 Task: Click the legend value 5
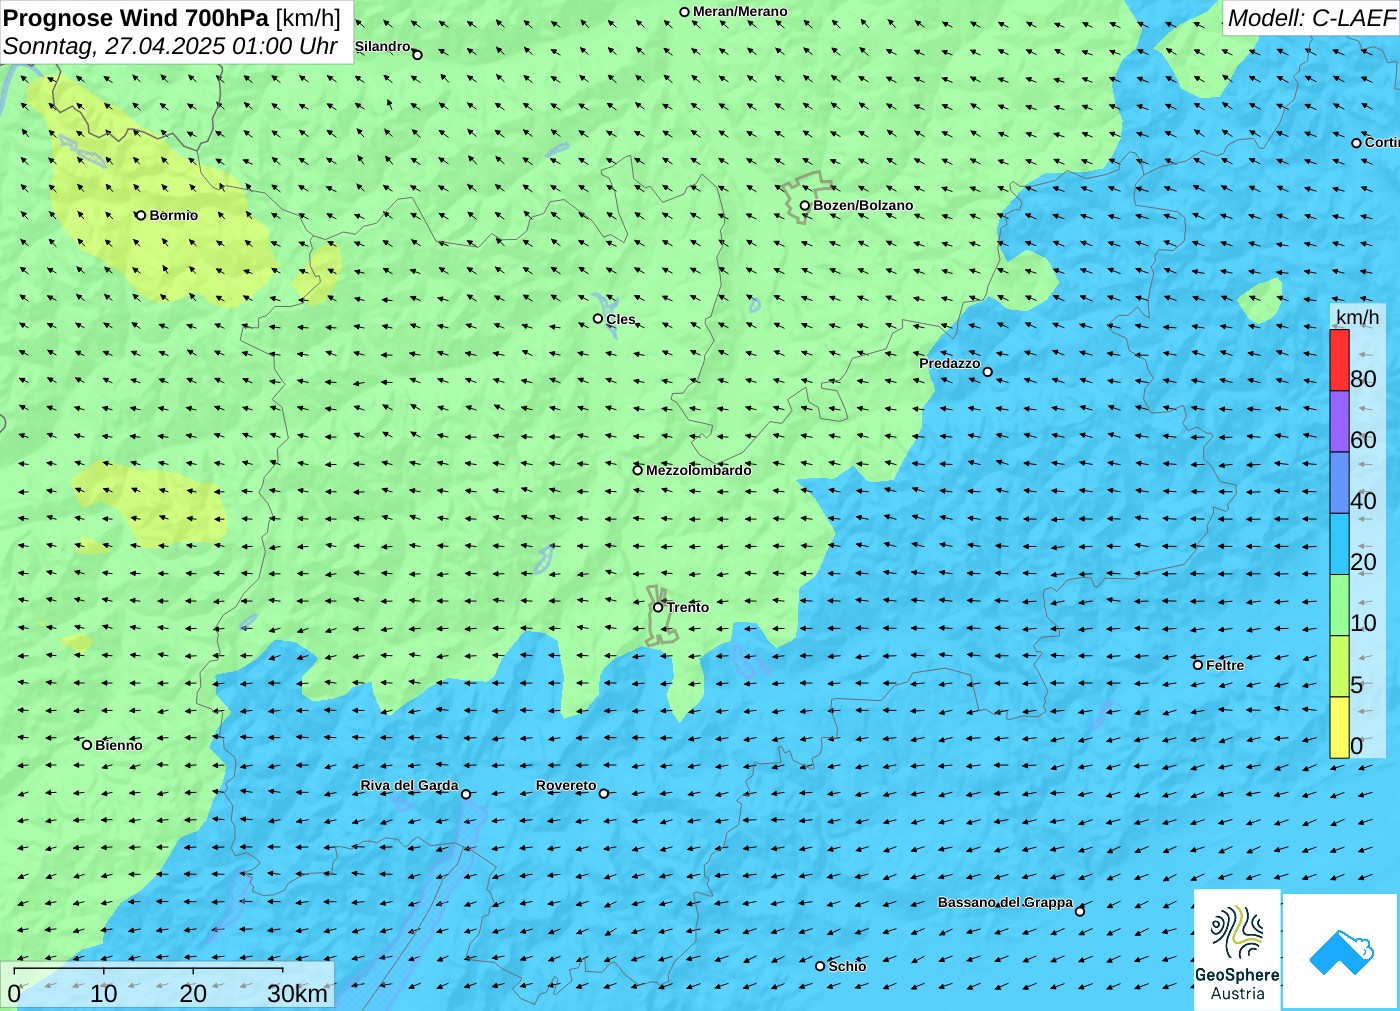(x=1357, y=685)
